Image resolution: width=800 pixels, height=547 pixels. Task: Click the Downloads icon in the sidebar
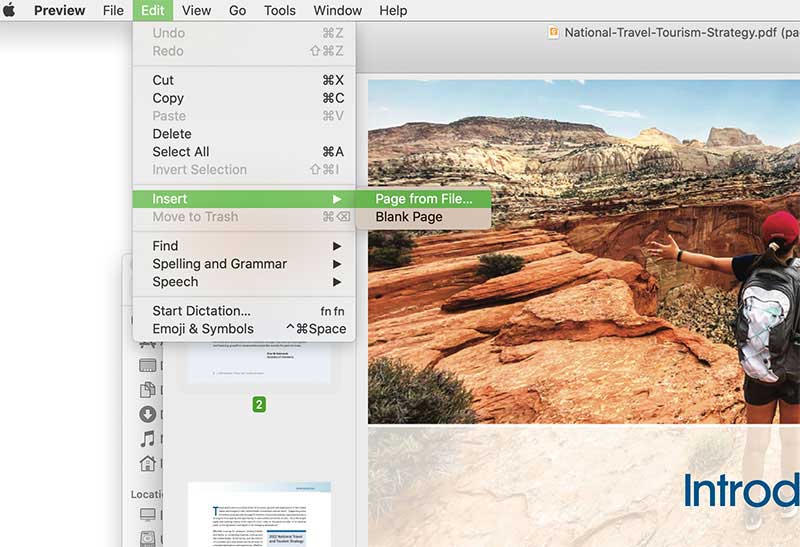[148, 414]
